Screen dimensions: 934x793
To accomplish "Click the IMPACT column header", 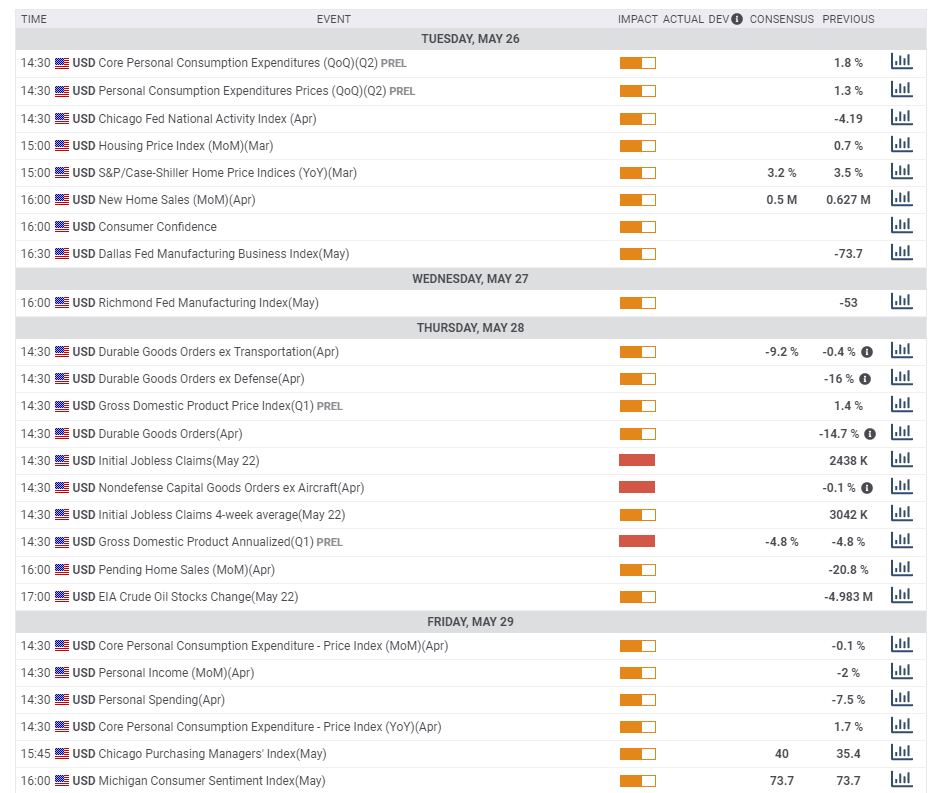I will click(x=637, y=19).
